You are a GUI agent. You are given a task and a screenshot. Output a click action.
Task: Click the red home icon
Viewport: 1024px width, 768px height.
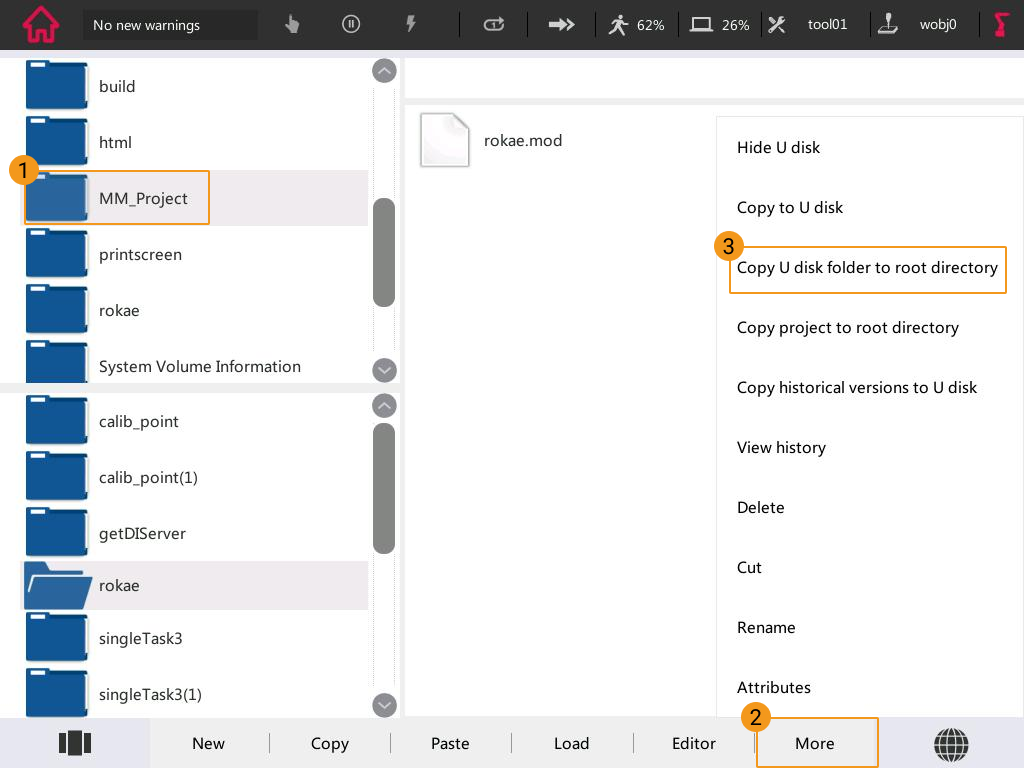tap(41, 25)
